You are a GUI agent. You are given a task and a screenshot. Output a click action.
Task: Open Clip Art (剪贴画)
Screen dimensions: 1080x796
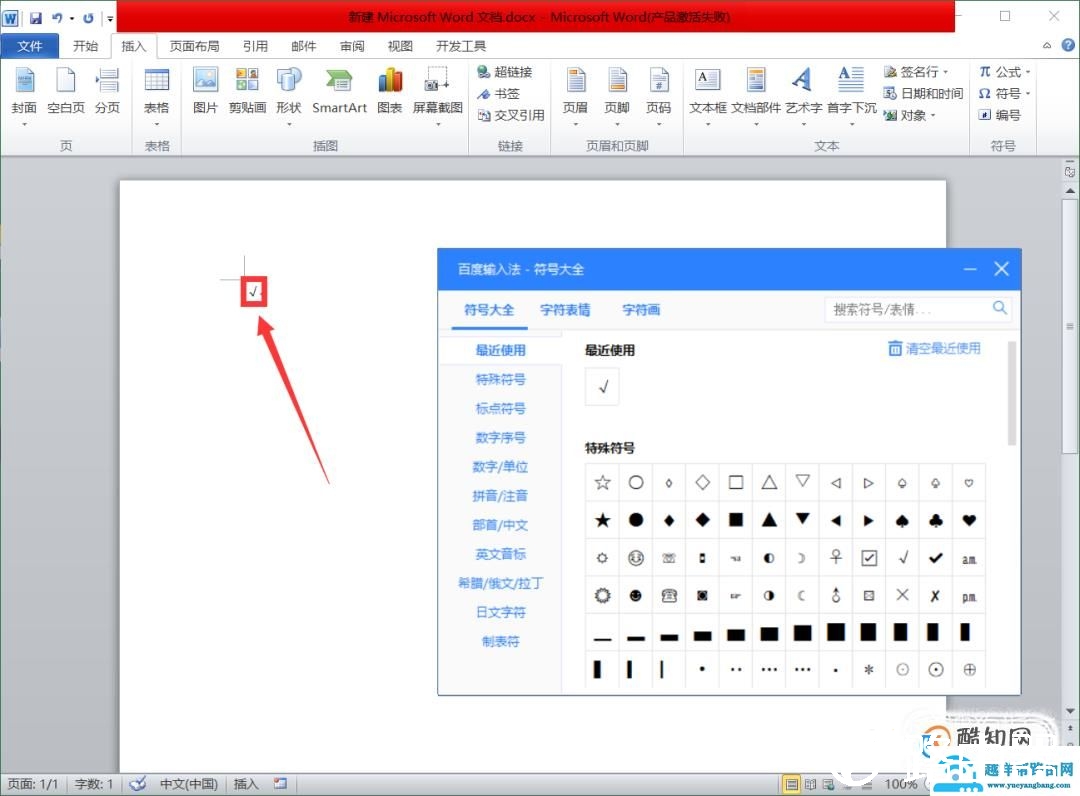[x=247, y=91]
